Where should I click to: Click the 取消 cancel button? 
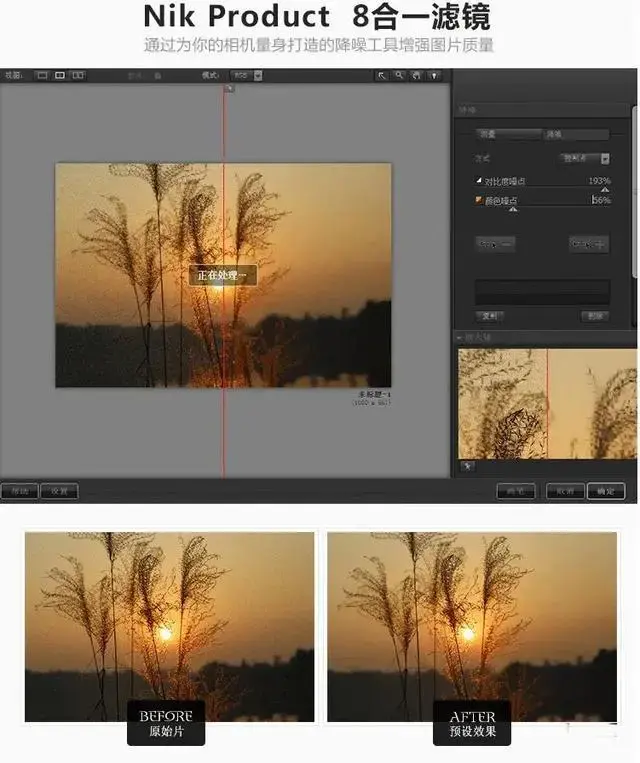click(565, 491)
